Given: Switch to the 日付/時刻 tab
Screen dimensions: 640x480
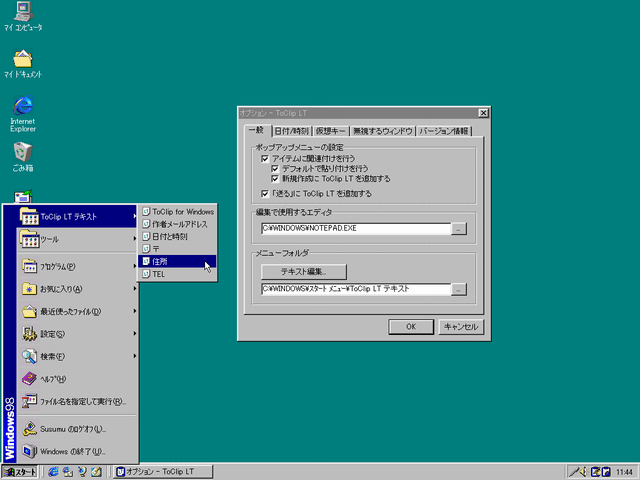Looking at the screenshot, I should [290, 131].
